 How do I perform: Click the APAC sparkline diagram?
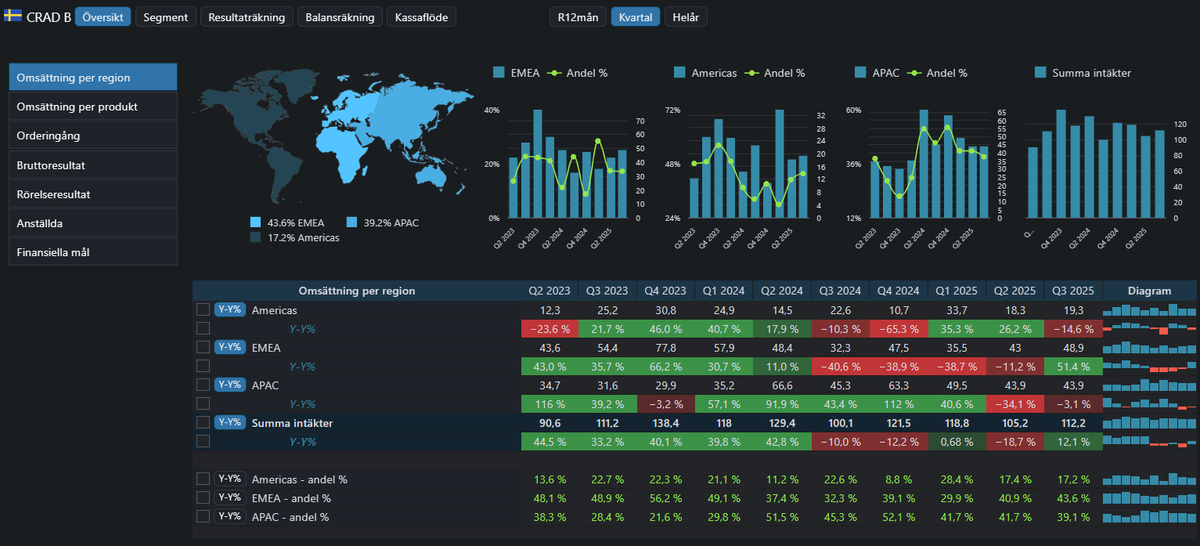click(x=1149, y=385)
